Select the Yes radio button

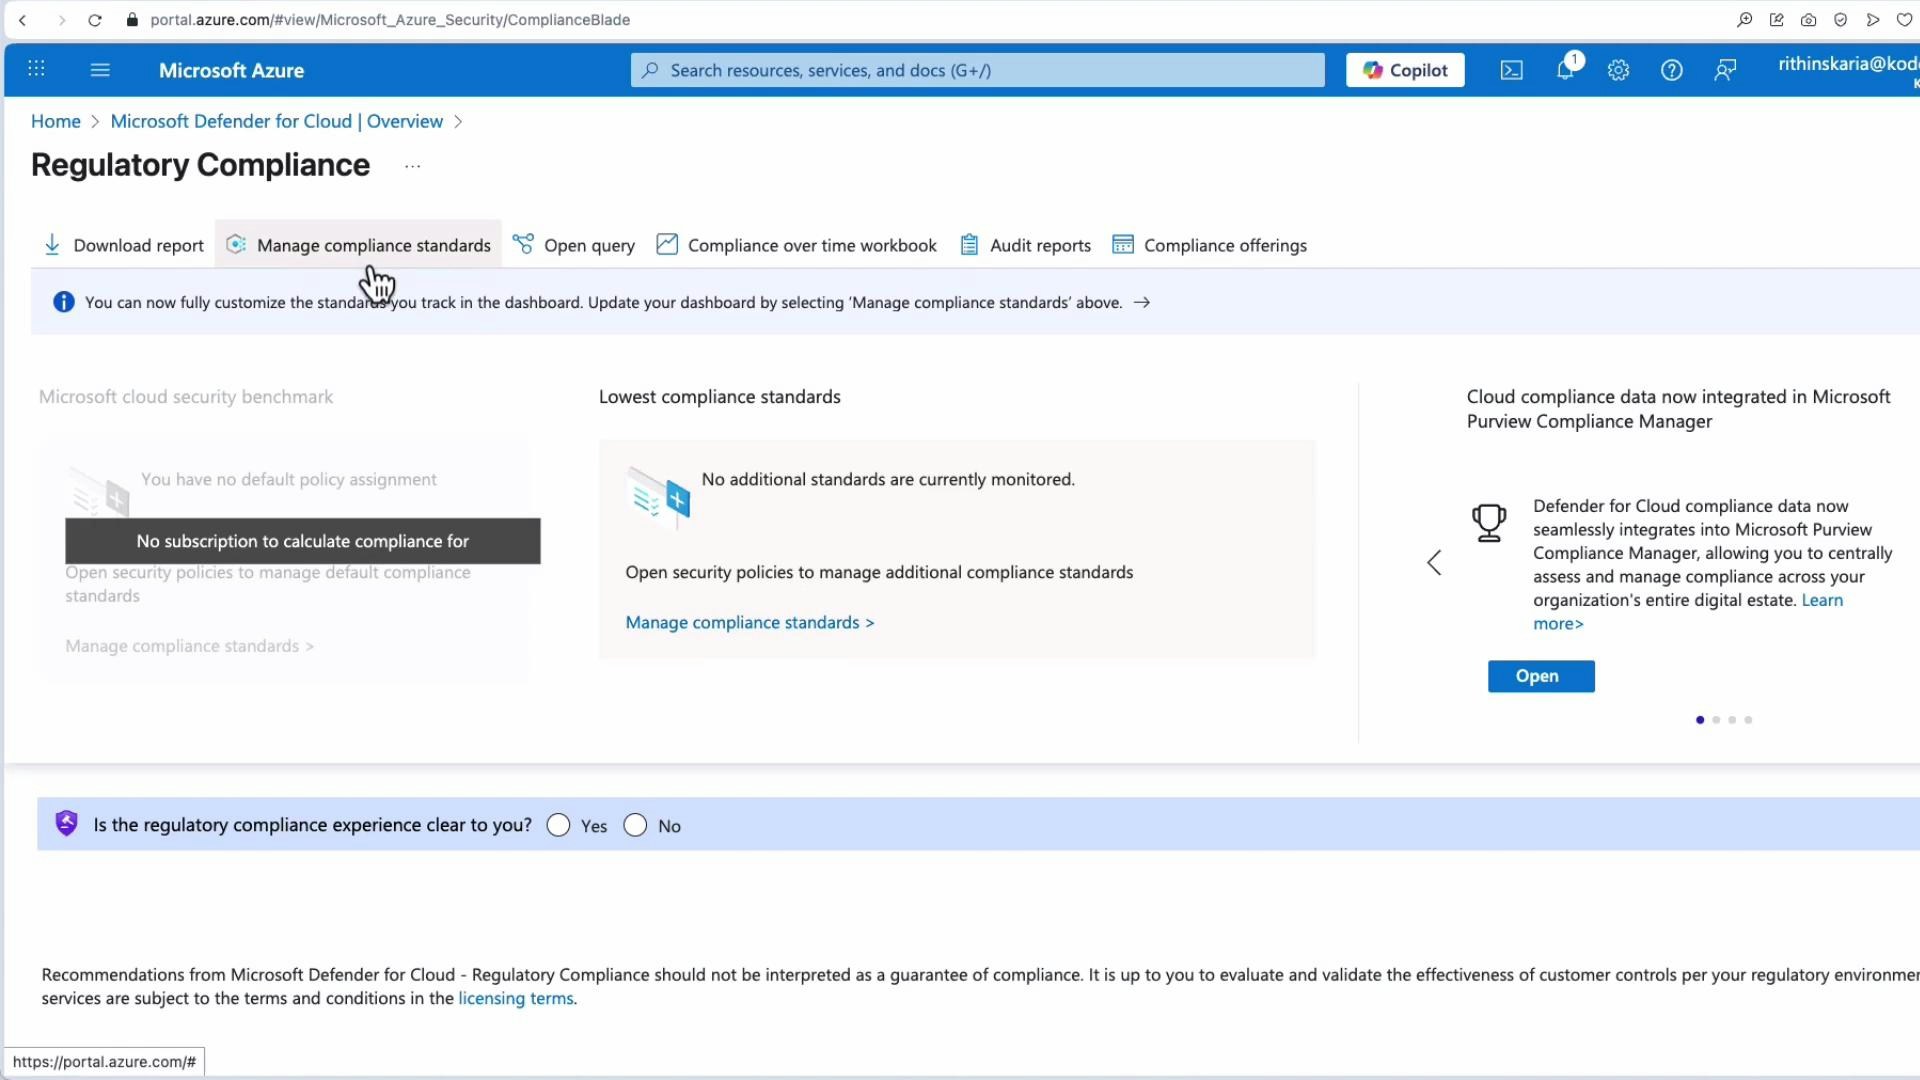[x=557, y=825]
